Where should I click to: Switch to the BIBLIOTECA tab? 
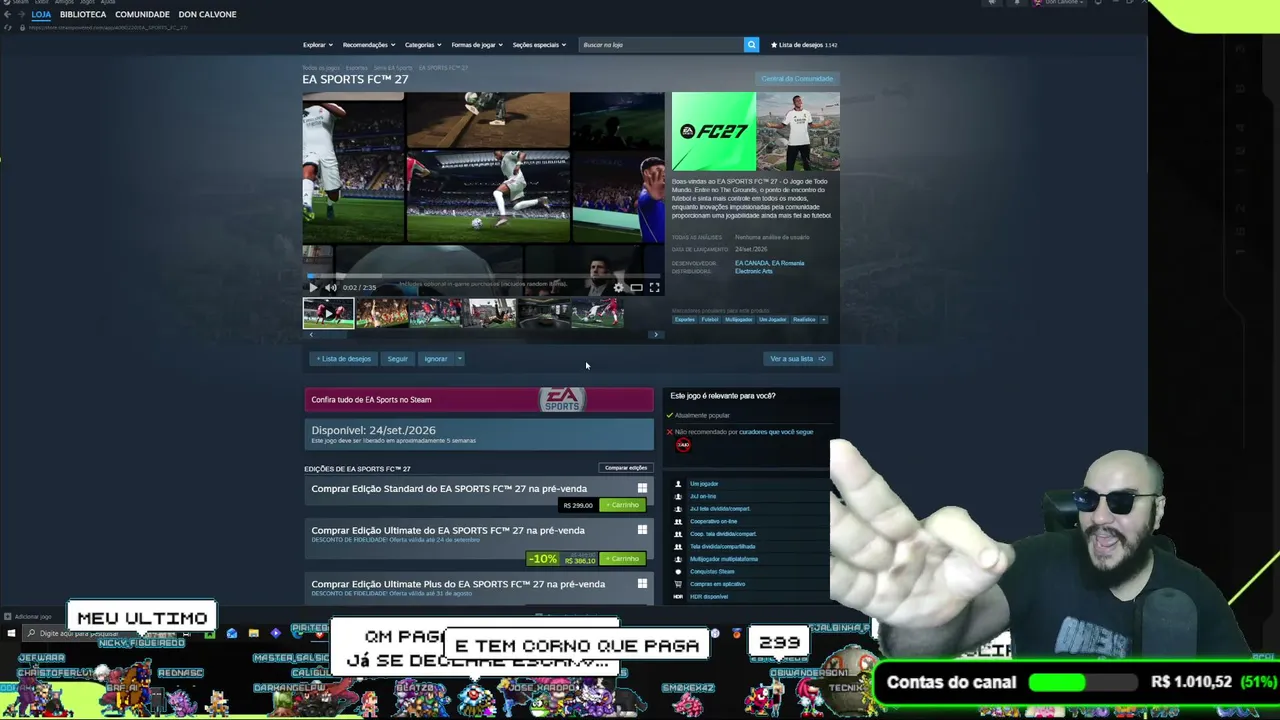83,14
